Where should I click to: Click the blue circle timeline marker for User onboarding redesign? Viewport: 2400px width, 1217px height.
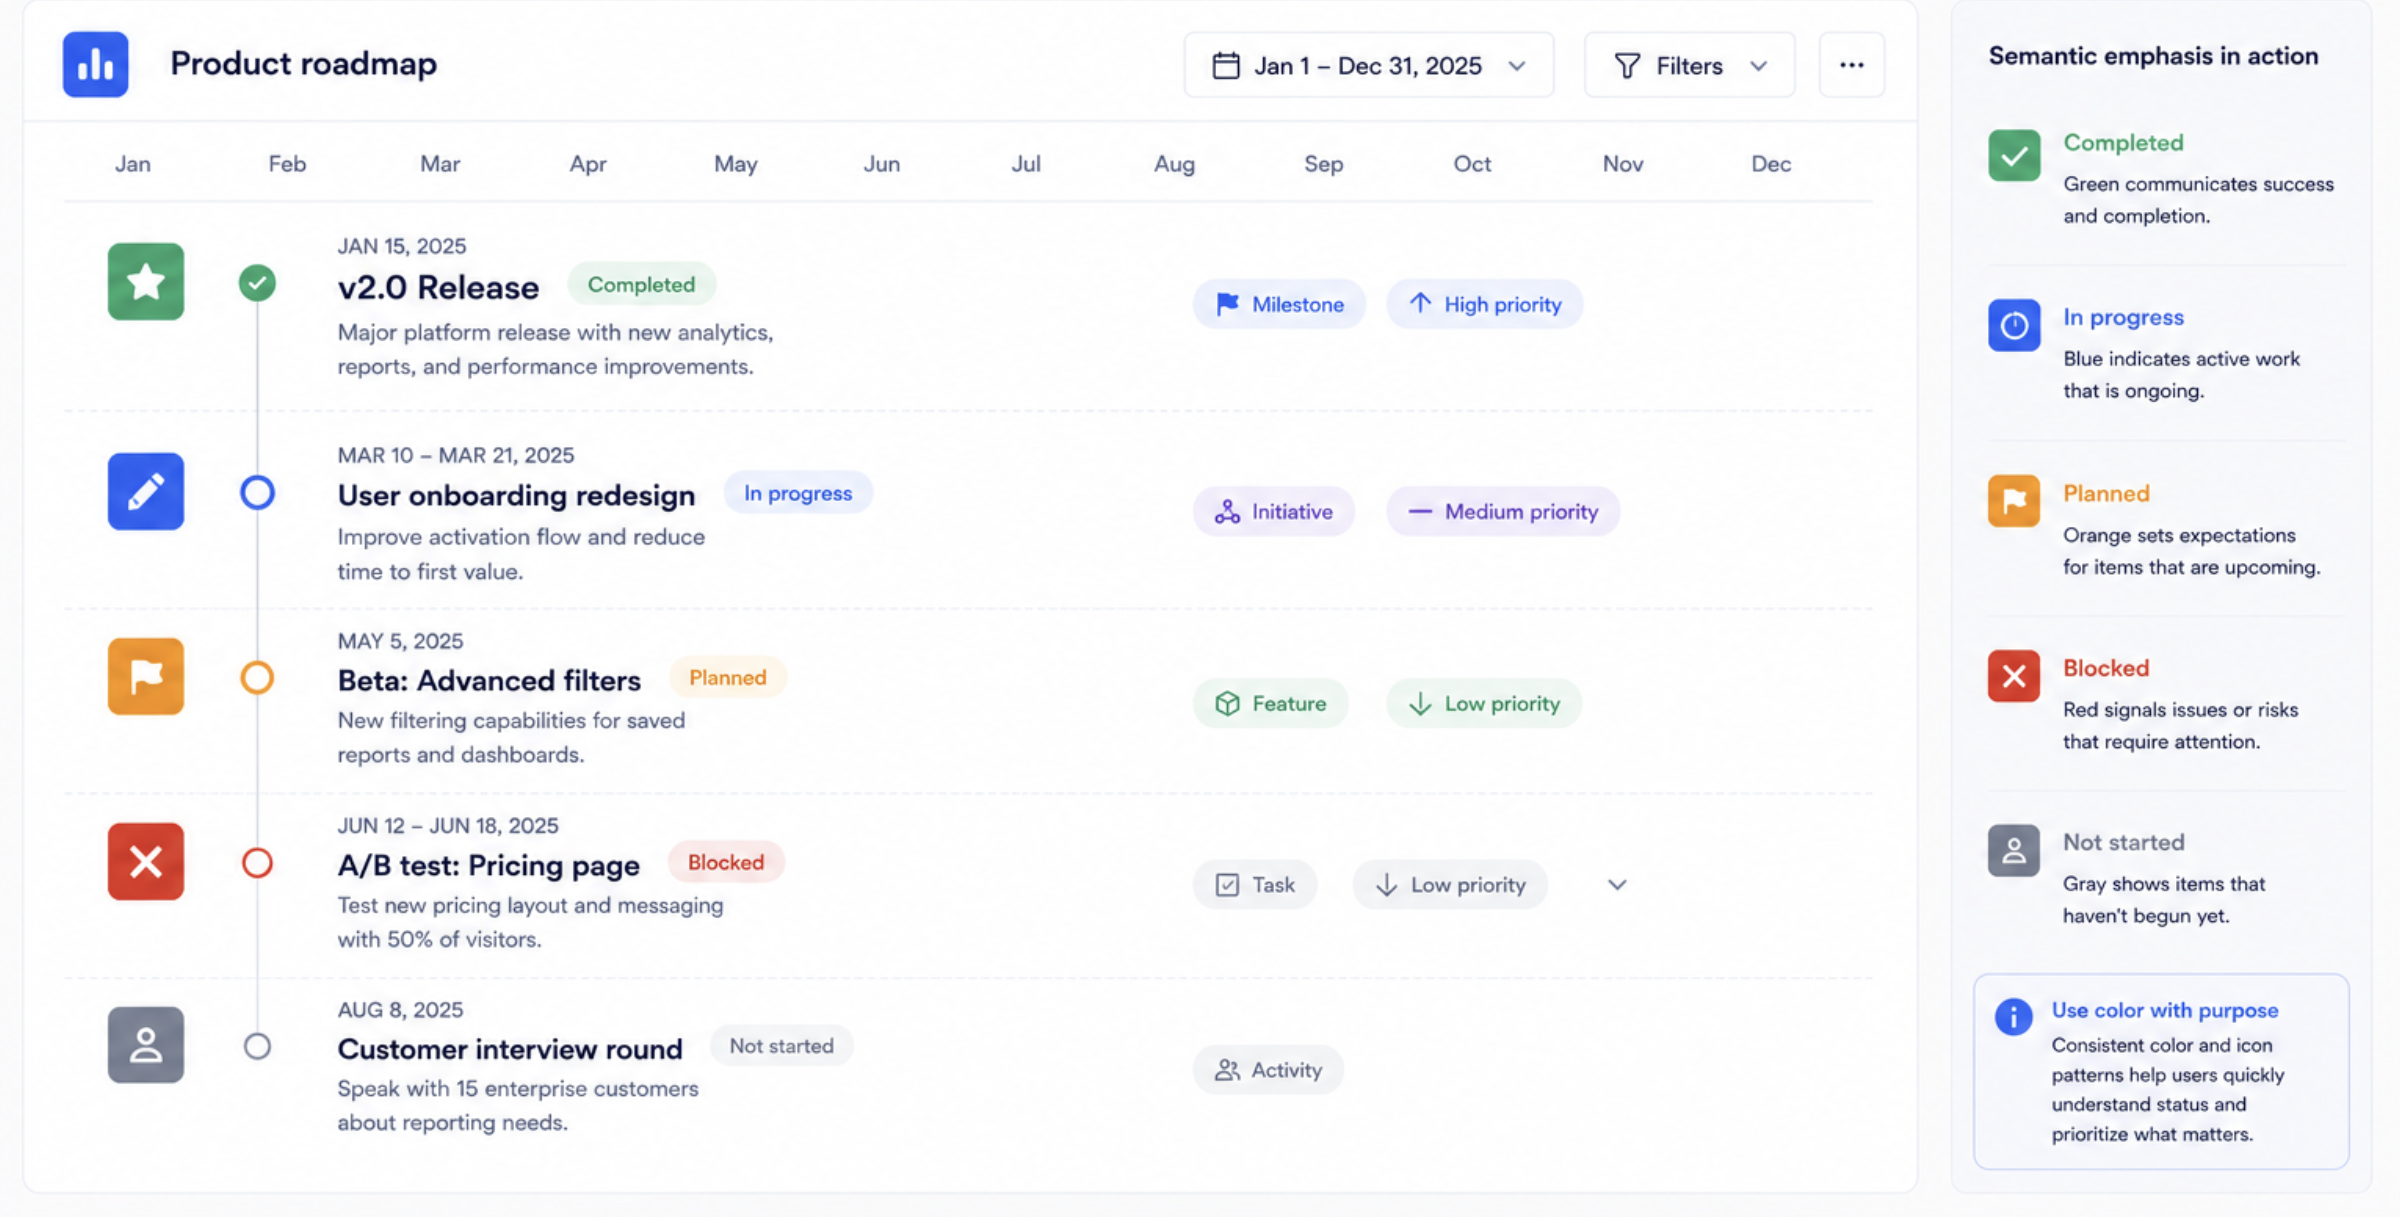pos(257,492)
